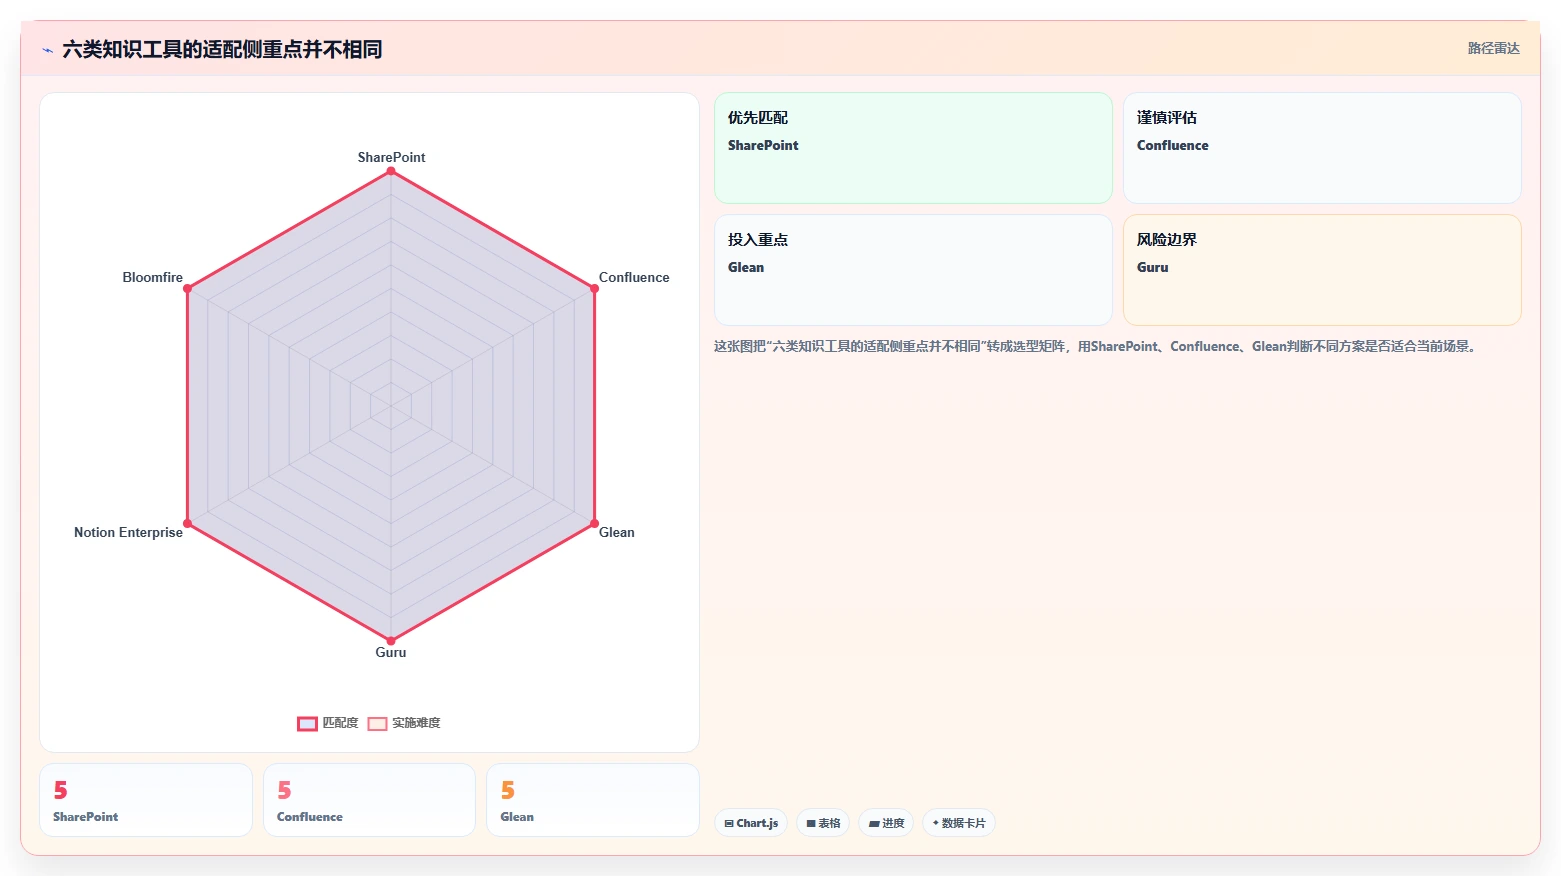This screenshot has width=1561, height=876.
Task: Click the 数据卡片 tag
Action: [x=959, y=823]
